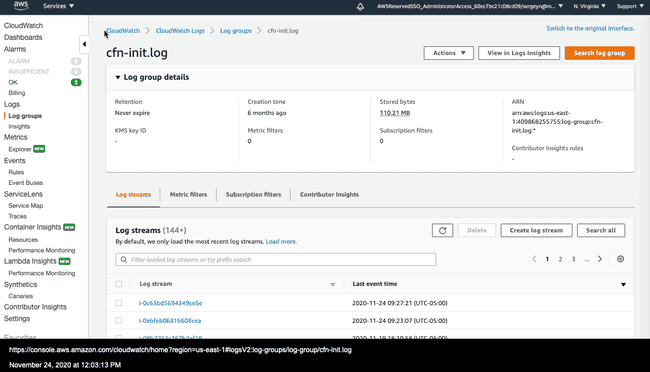Screen dimensions: 650x372
Task: Open Container Insights in the sidebar
Action: pos(32,227)
